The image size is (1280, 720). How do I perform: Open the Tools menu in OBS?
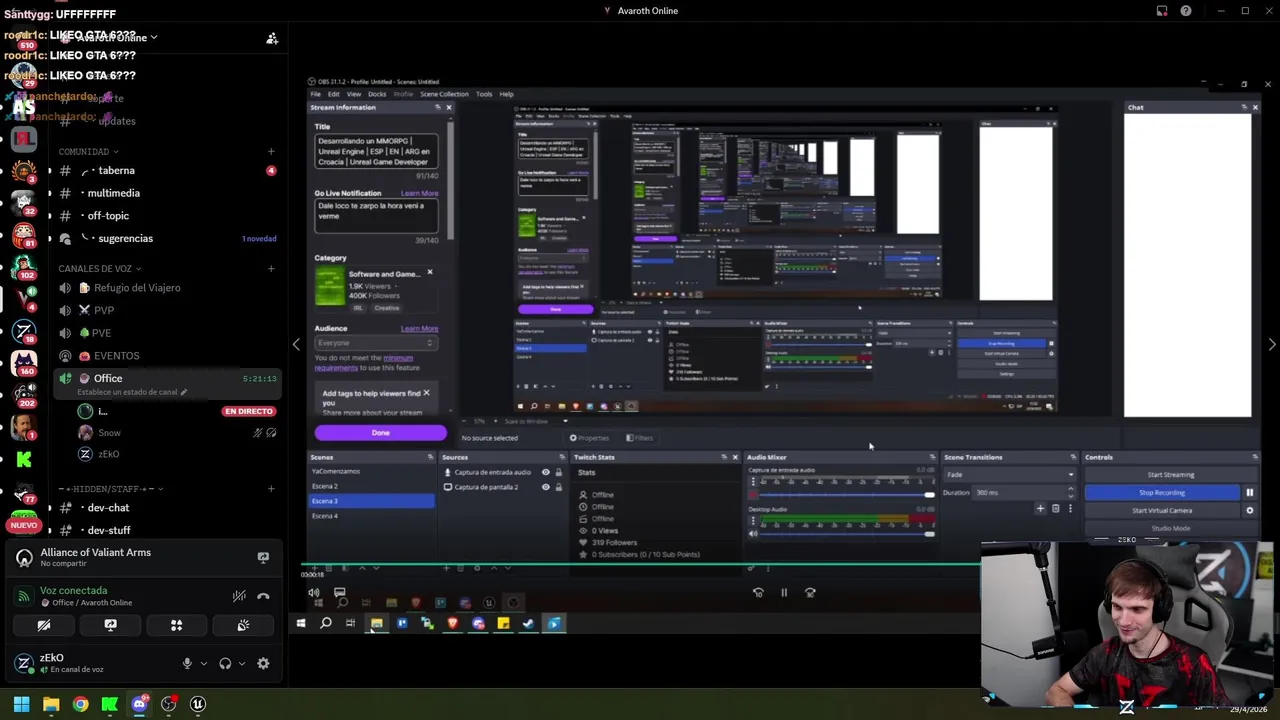click(x=484, y=94)
